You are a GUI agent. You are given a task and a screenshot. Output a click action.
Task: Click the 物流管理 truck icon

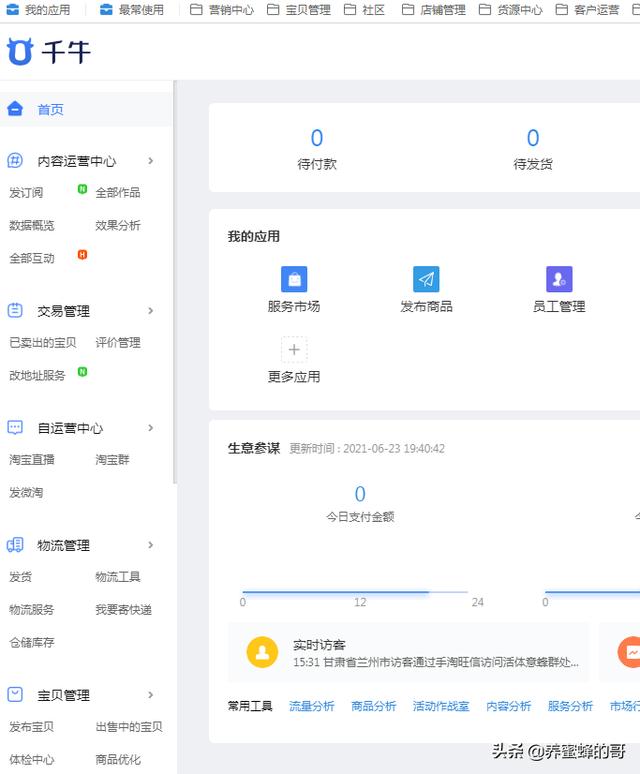15,545
